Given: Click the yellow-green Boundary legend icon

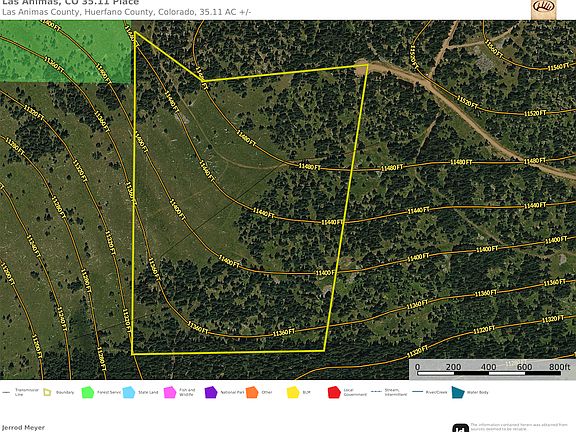Looking at the screenshot, I should coord(47,392).
